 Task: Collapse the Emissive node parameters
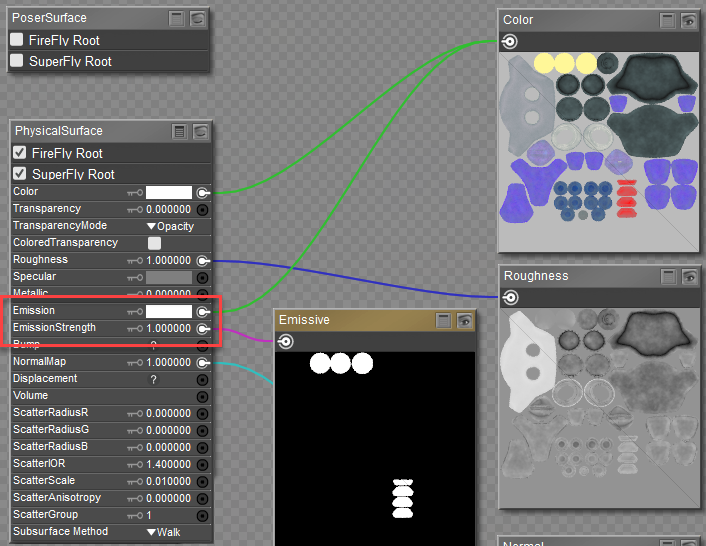[444, 320]
